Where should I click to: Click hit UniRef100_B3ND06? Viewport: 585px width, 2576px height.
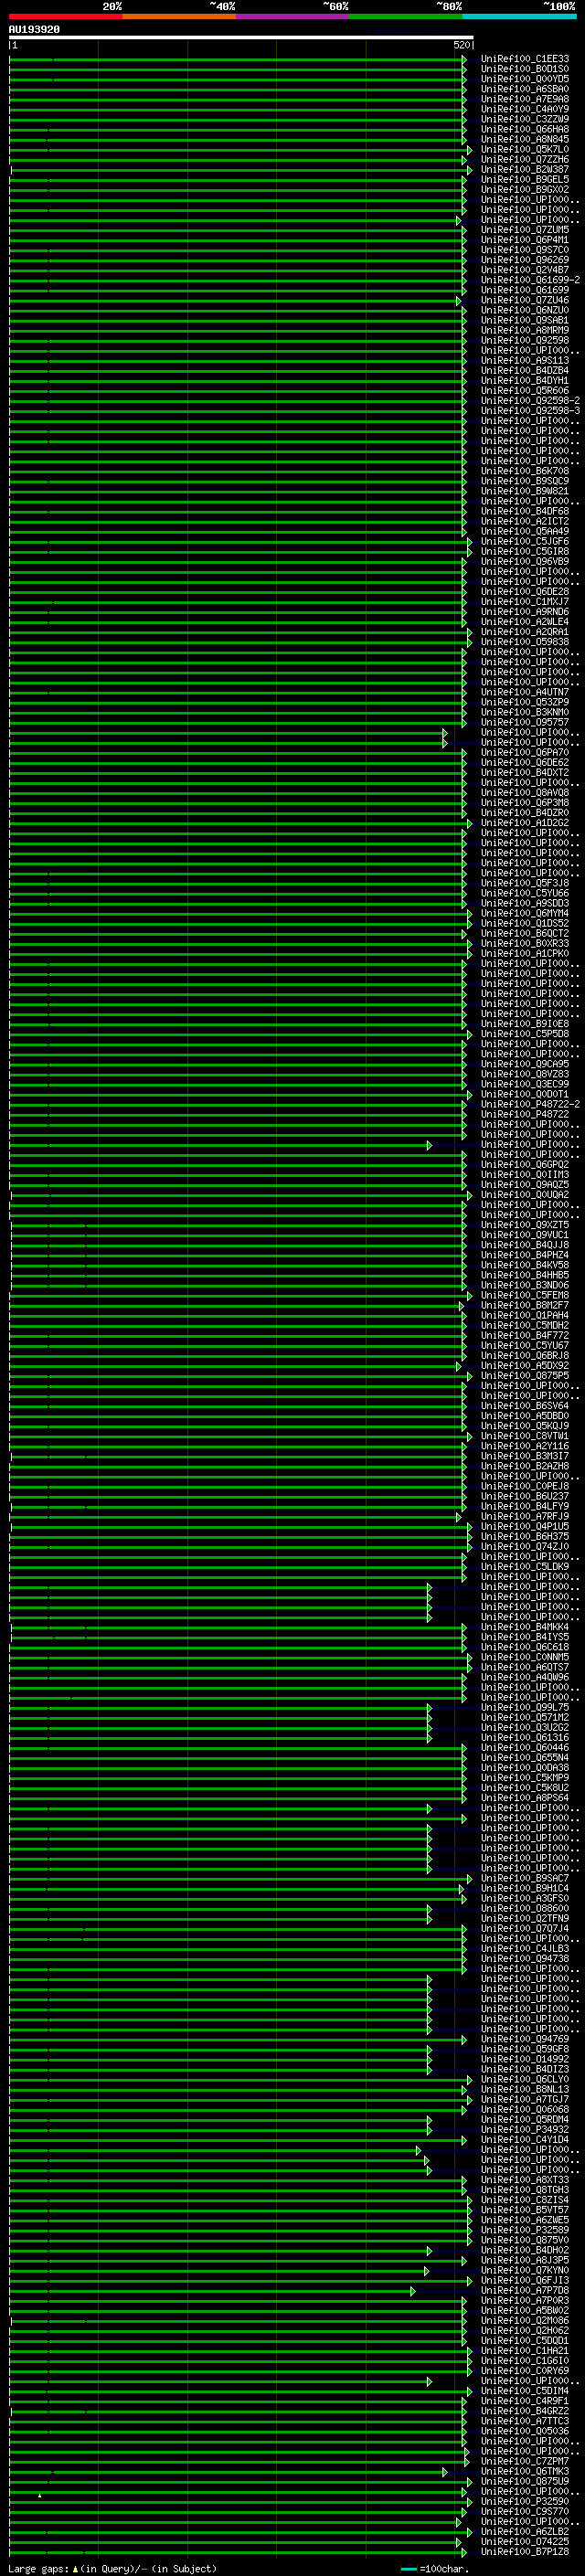525,1285
